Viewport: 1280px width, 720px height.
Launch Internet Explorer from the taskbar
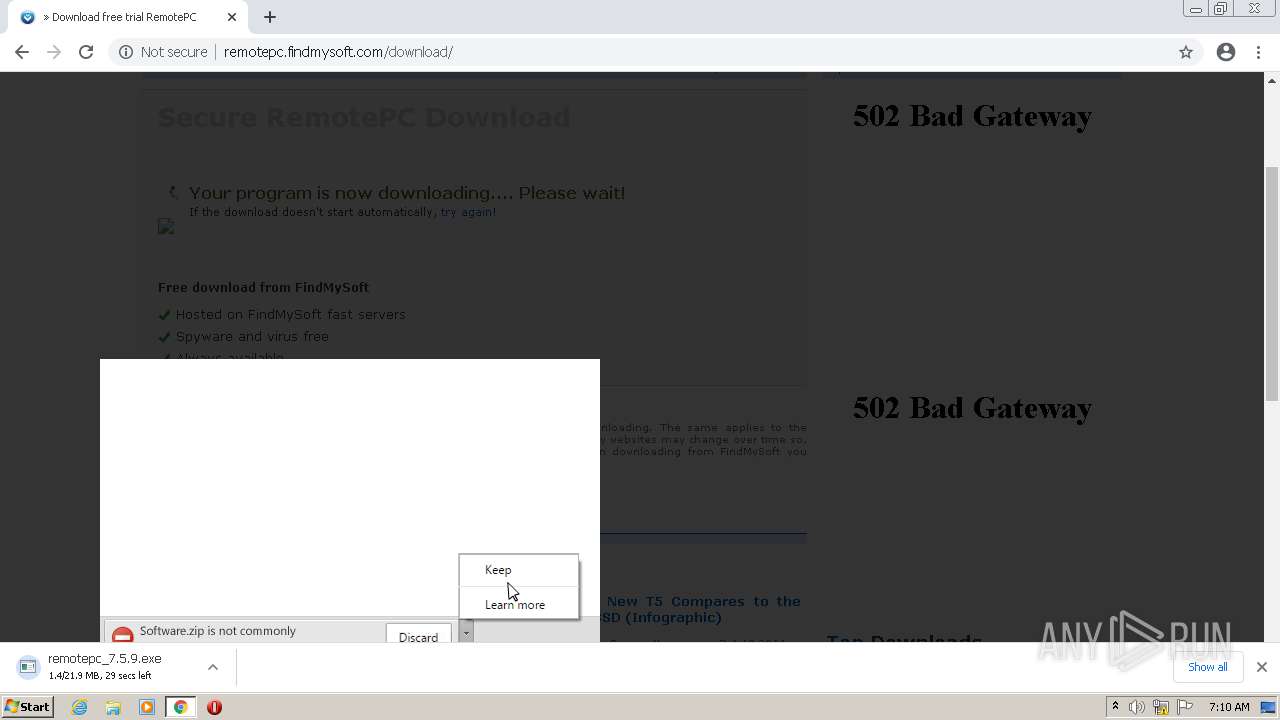pos(79,707)
